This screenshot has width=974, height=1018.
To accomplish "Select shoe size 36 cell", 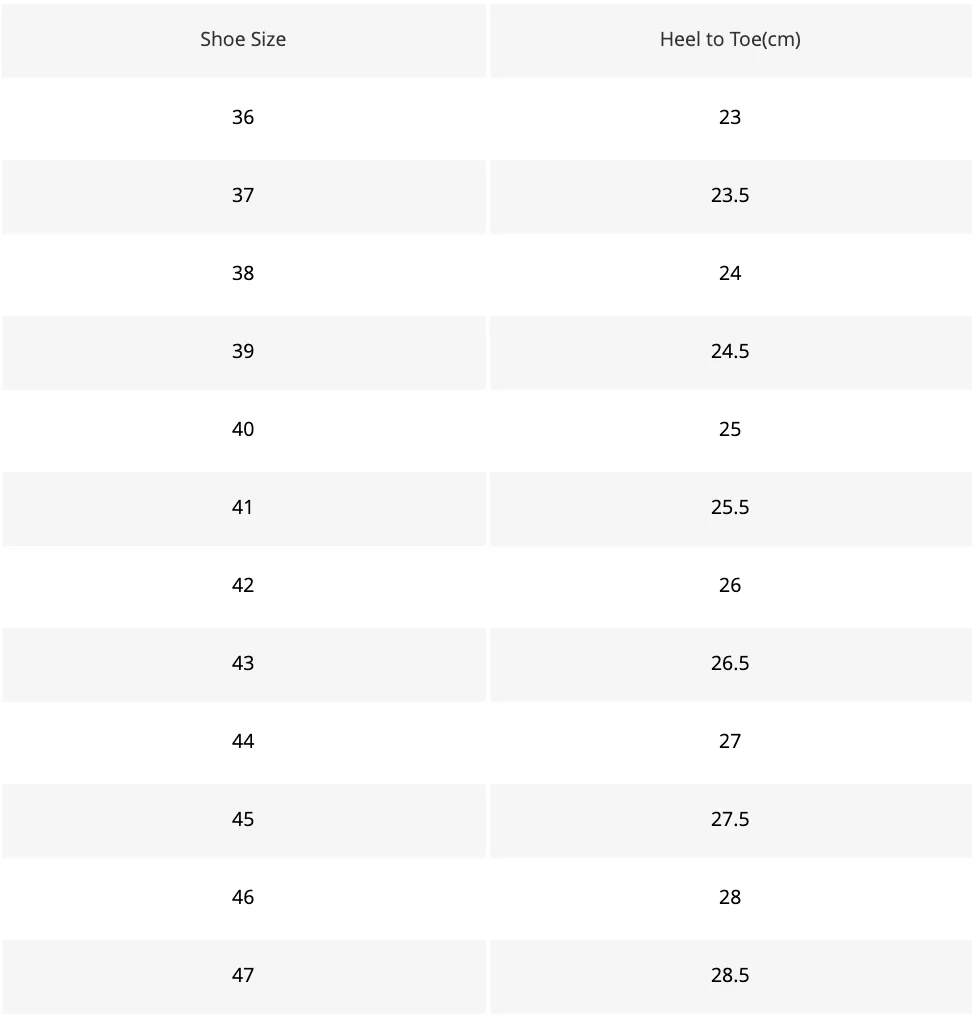I will pos(243,118).
